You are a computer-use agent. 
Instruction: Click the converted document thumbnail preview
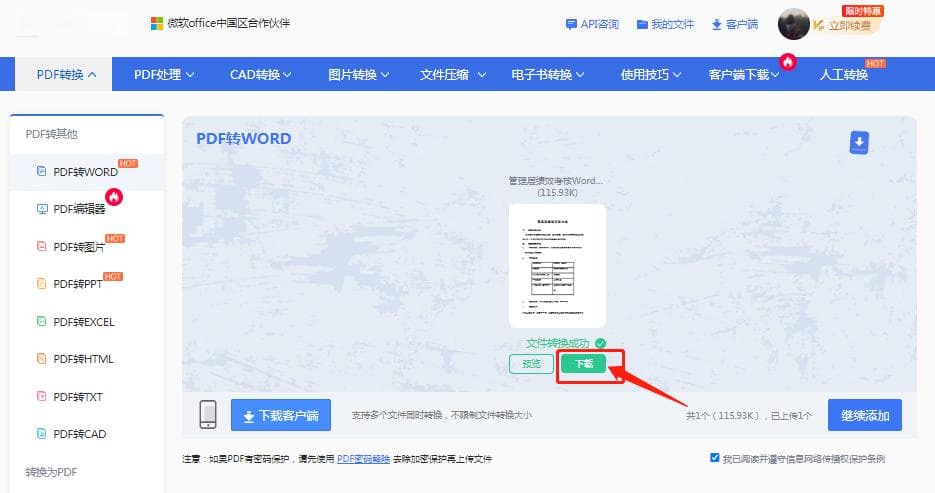(x=557, y=265)
